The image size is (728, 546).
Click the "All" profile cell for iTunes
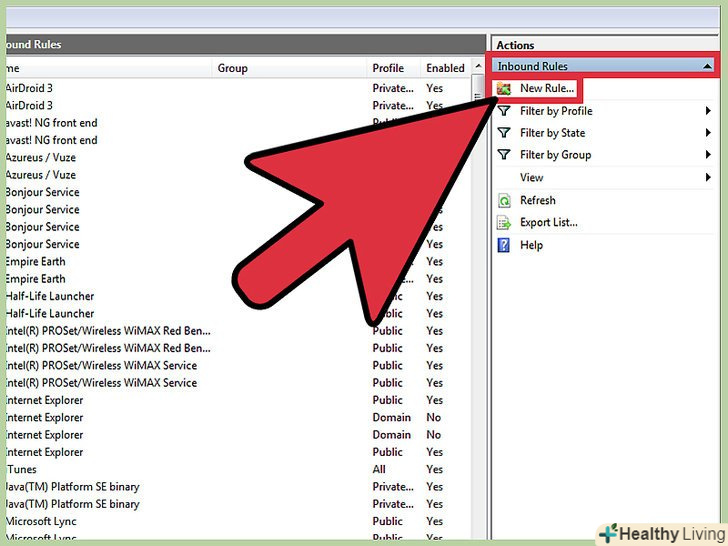click(379, 469)
